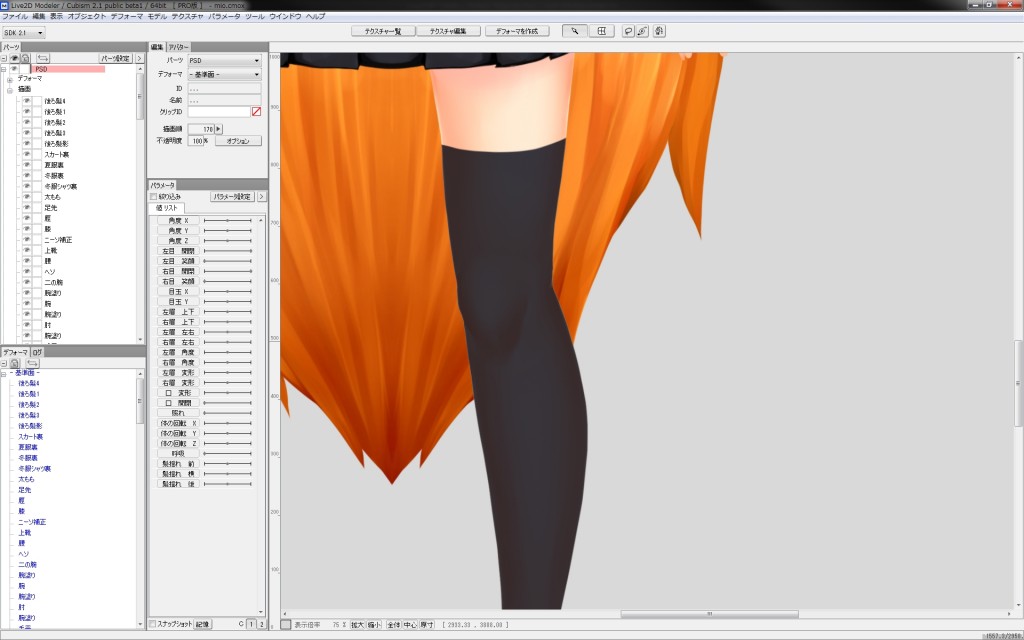Viewport: 1024px width, 640px height.
Task: Toggle visibility eye for PSD row
Action: tap(14, 69)
